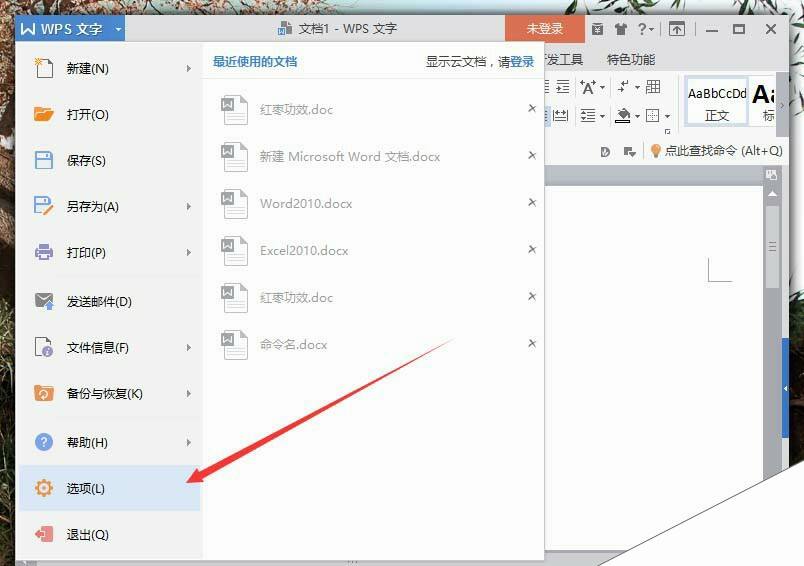Screen dimensions: 804x566
Task: Open the Chinese layout A dropdown arrow
Action: coord(602,88)
